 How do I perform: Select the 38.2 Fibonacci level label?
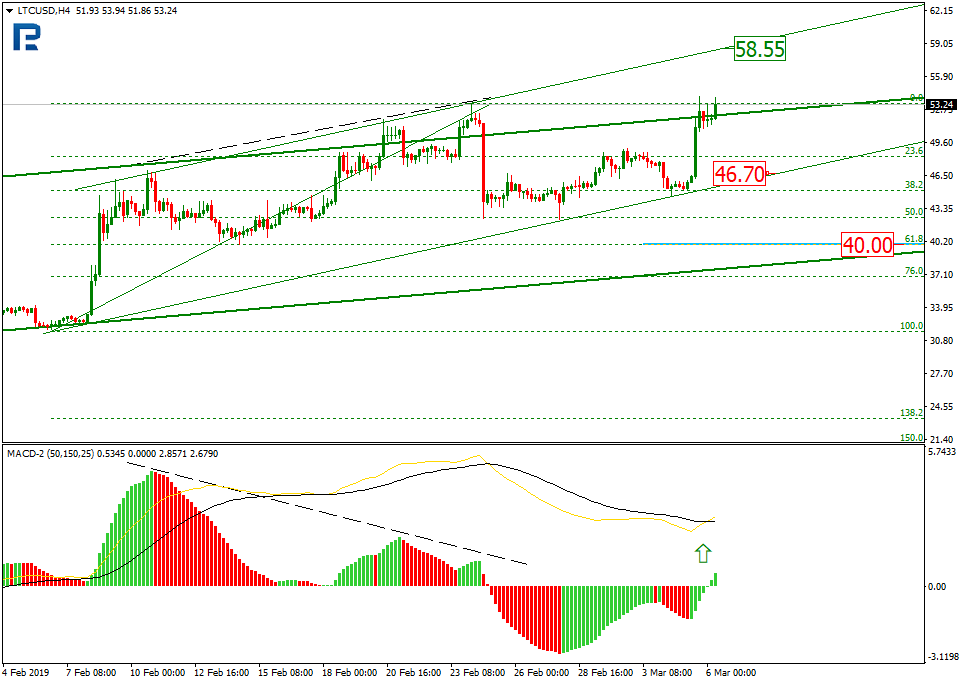click(914, 184)
